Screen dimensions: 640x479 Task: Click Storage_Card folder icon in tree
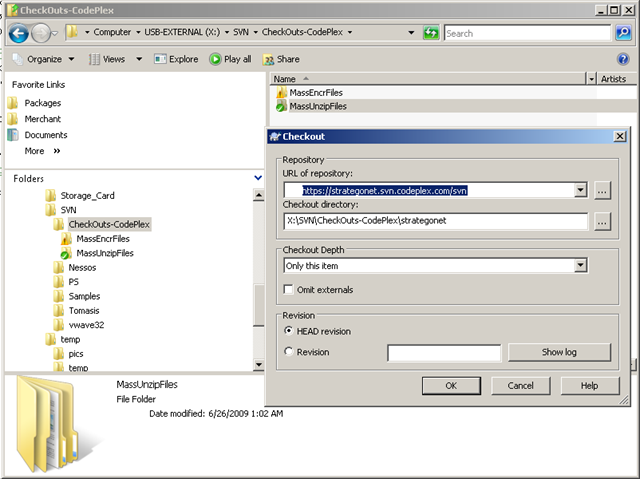(51, 195)
